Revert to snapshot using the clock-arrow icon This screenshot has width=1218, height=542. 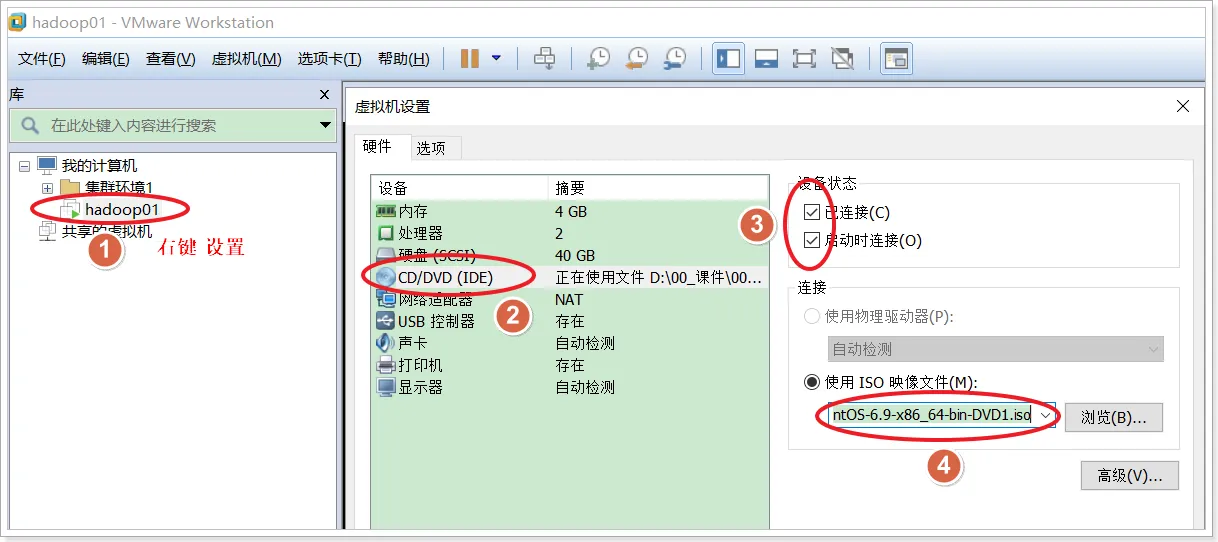tap(637, 59)
